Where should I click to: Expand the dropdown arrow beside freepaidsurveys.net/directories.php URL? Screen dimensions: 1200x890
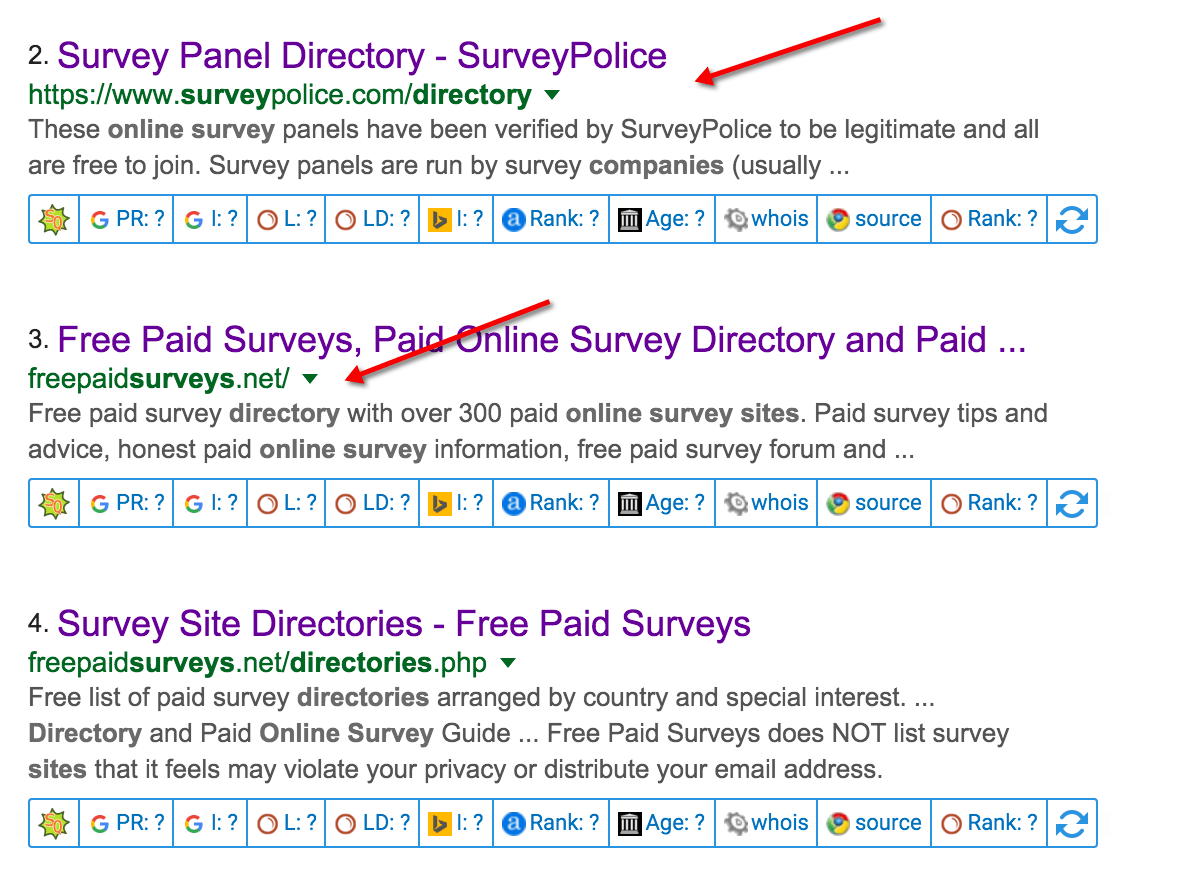[x=507, y=662]
